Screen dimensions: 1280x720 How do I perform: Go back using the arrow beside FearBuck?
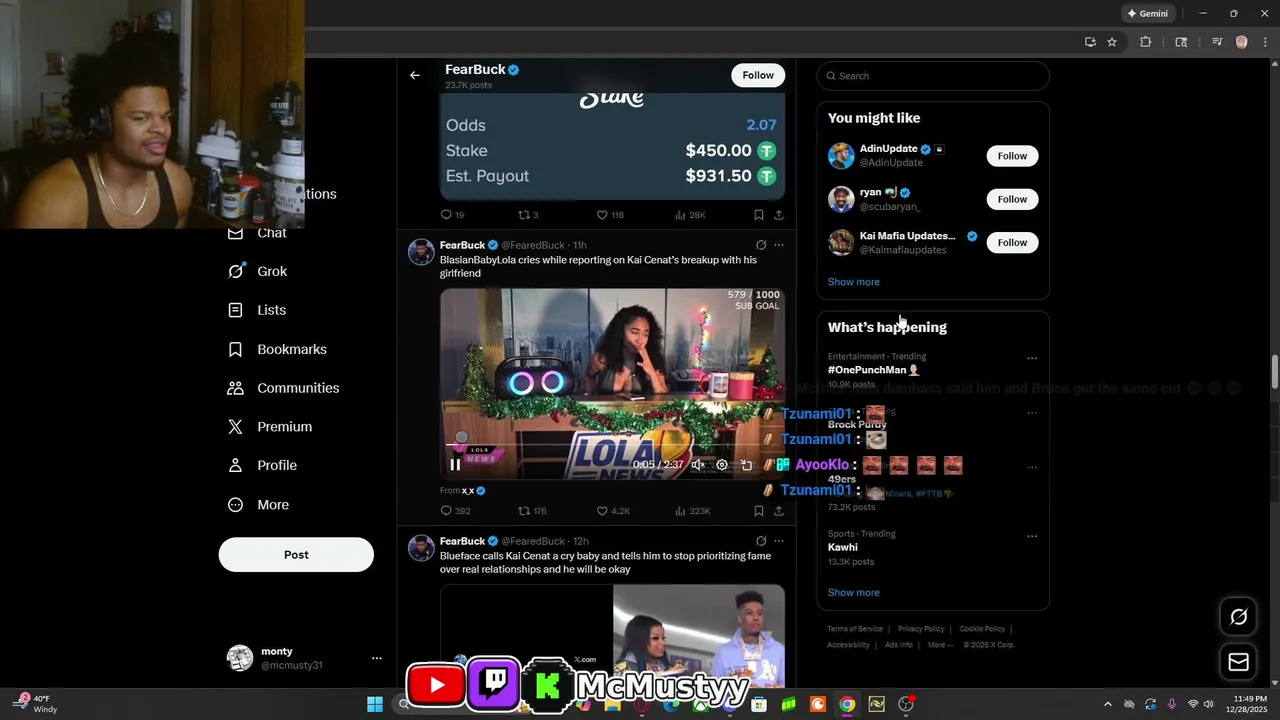pos(415,75)
